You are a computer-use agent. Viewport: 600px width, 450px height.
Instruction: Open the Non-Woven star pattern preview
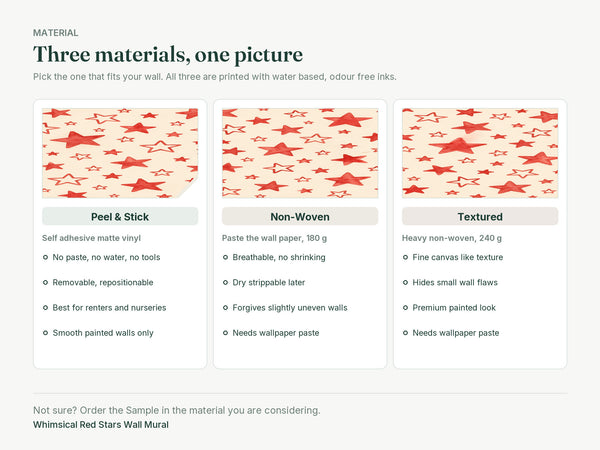tap(300, 153)
